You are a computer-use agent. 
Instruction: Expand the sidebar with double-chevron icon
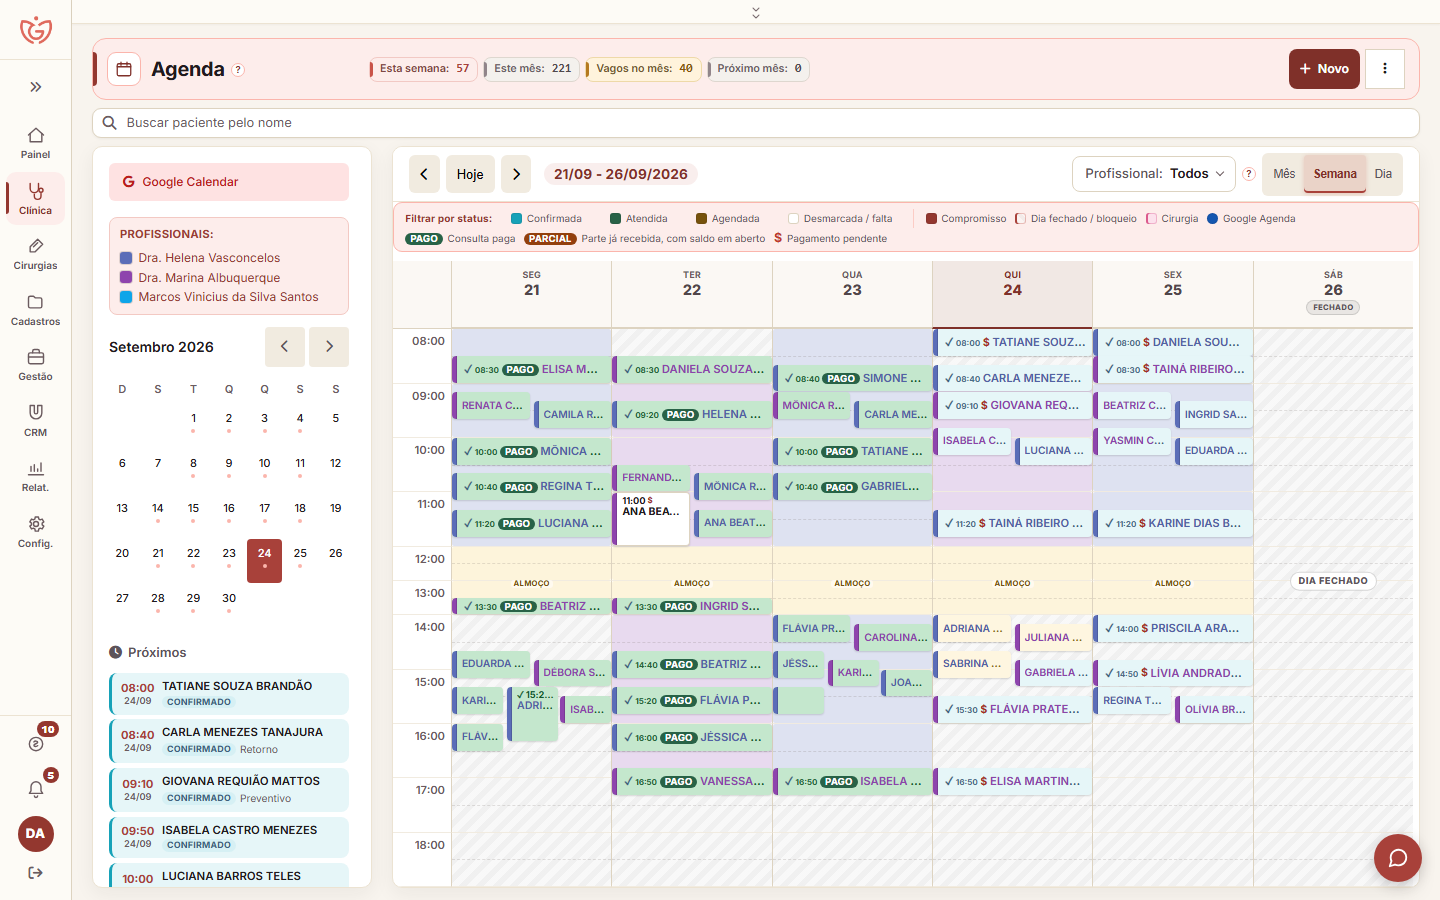click(35, 87)
